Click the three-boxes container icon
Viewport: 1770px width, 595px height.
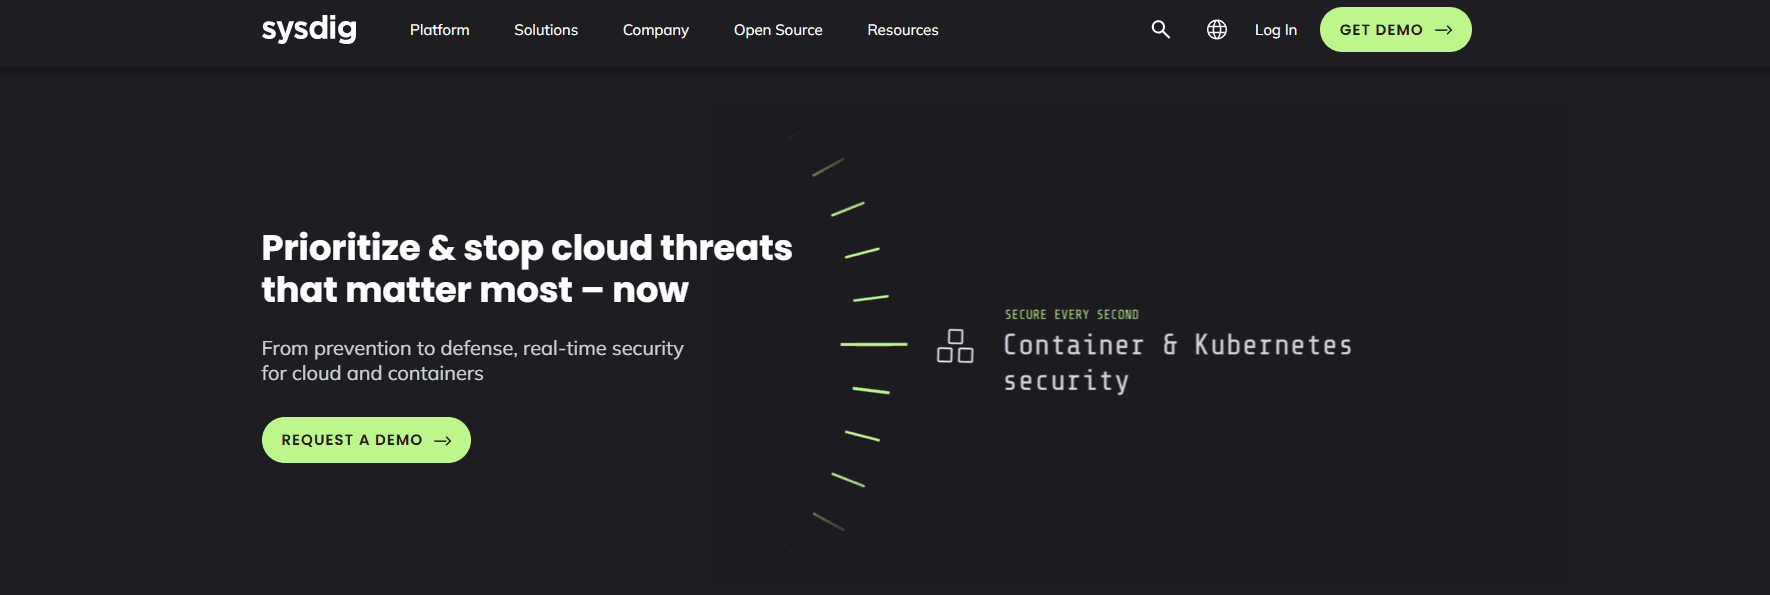955,346
